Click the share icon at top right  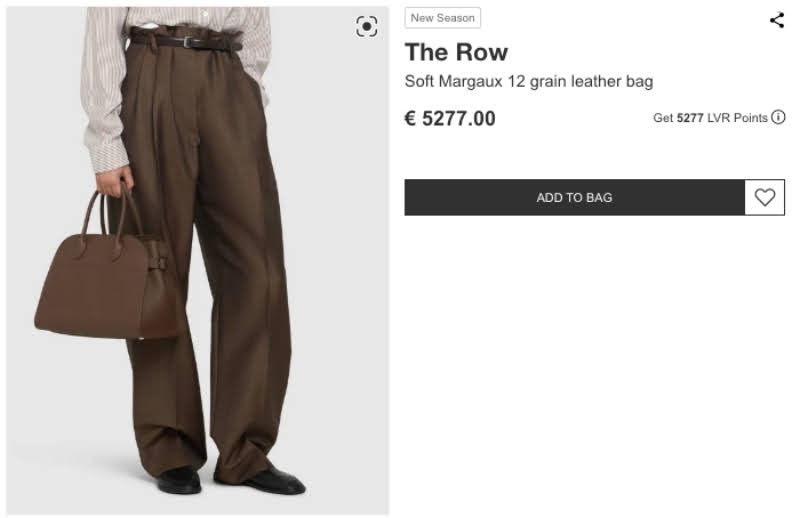pos(777,20)
